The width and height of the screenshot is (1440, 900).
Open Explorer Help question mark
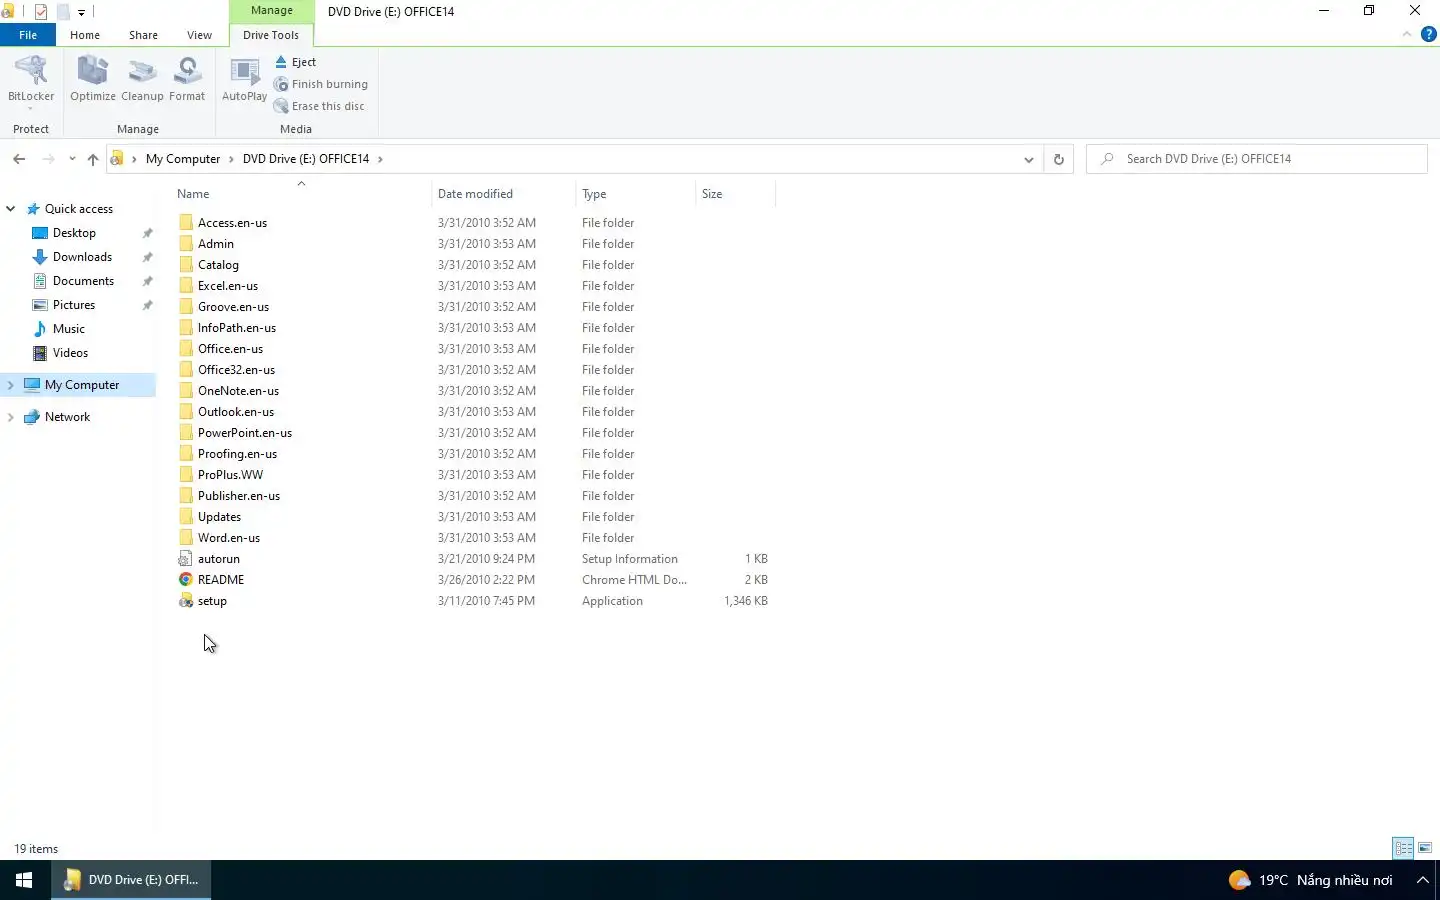[1429, 34]
